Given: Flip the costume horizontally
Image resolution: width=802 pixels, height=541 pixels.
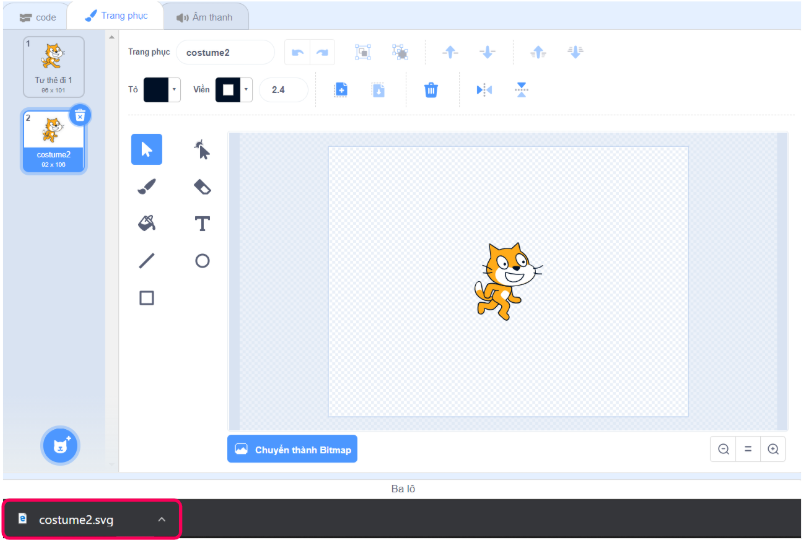Looking at the screenshot, I should [484, 90].
